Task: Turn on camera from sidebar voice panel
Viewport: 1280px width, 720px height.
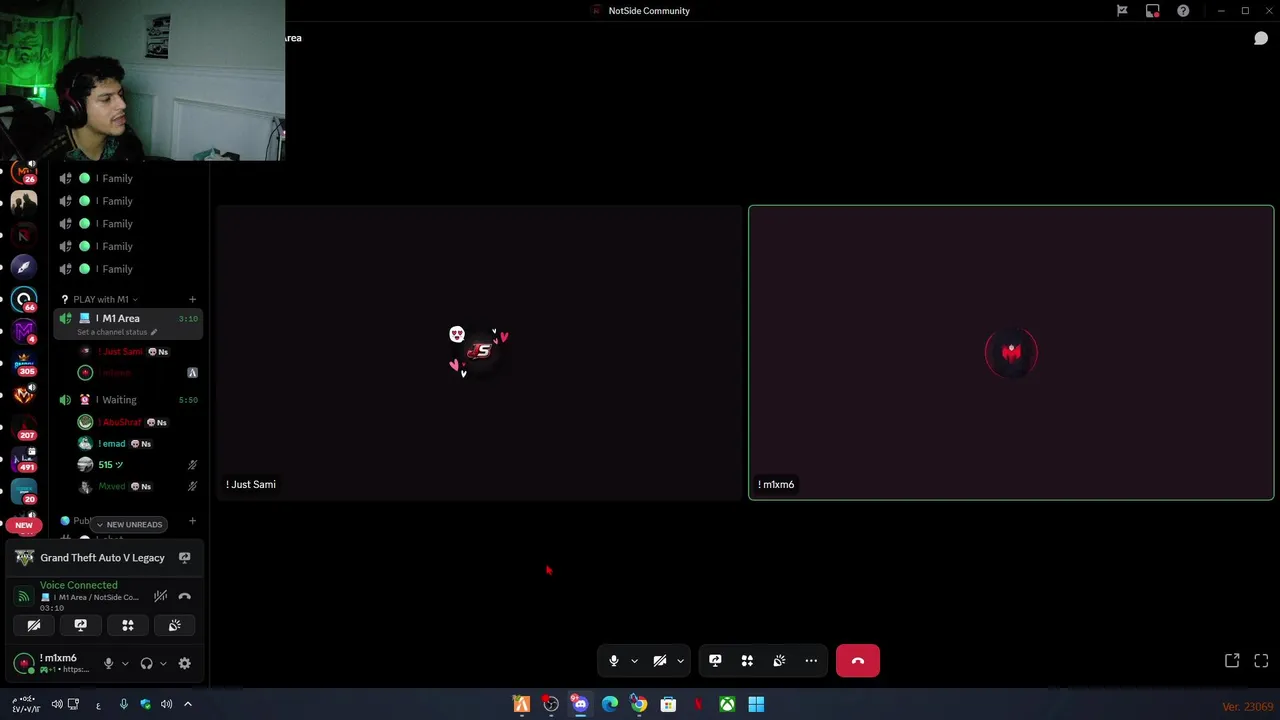Action: pos(34,626)
